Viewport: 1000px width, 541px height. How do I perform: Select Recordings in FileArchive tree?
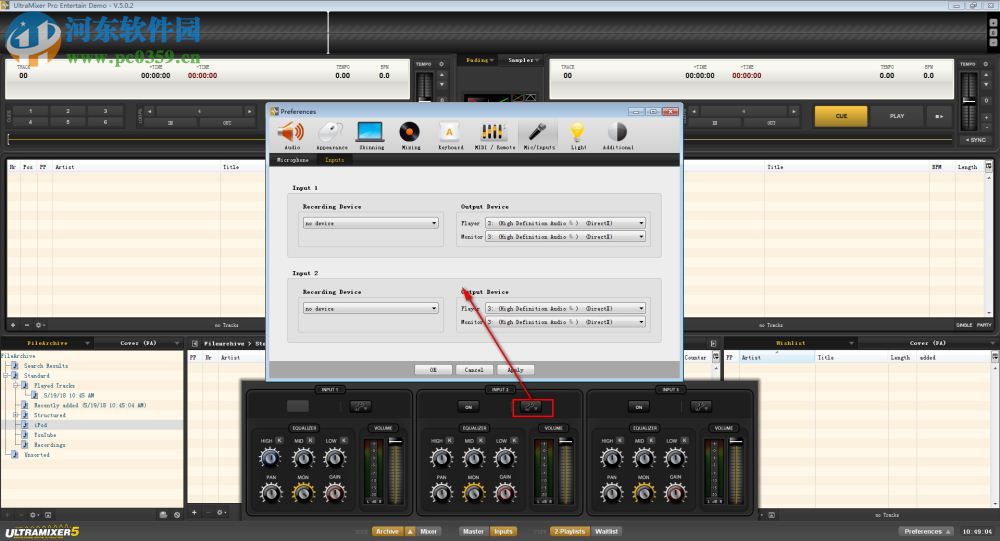49,445
